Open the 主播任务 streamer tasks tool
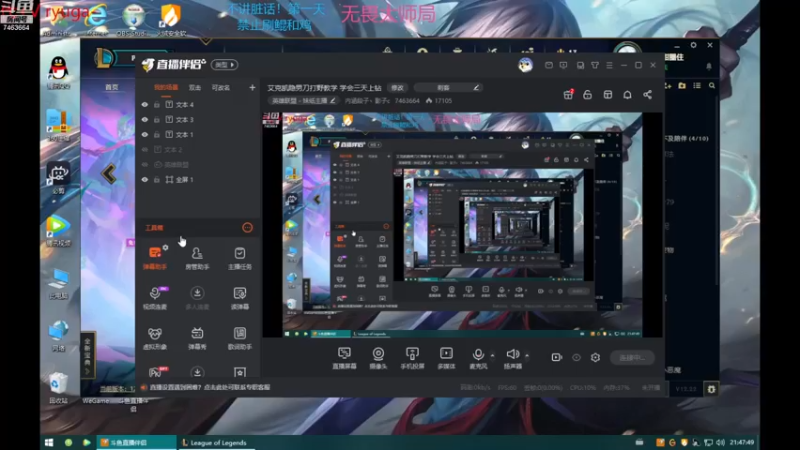This screenshot has height=450, width=800. point(239,258)
